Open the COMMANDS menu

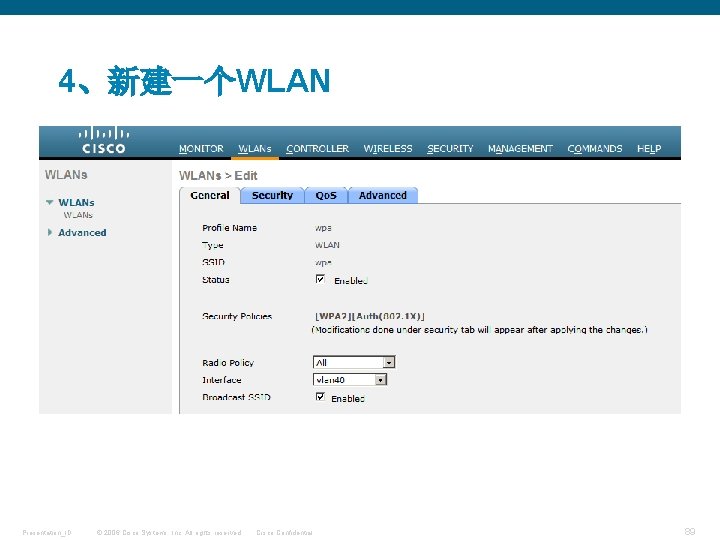[x=595, y=149]
